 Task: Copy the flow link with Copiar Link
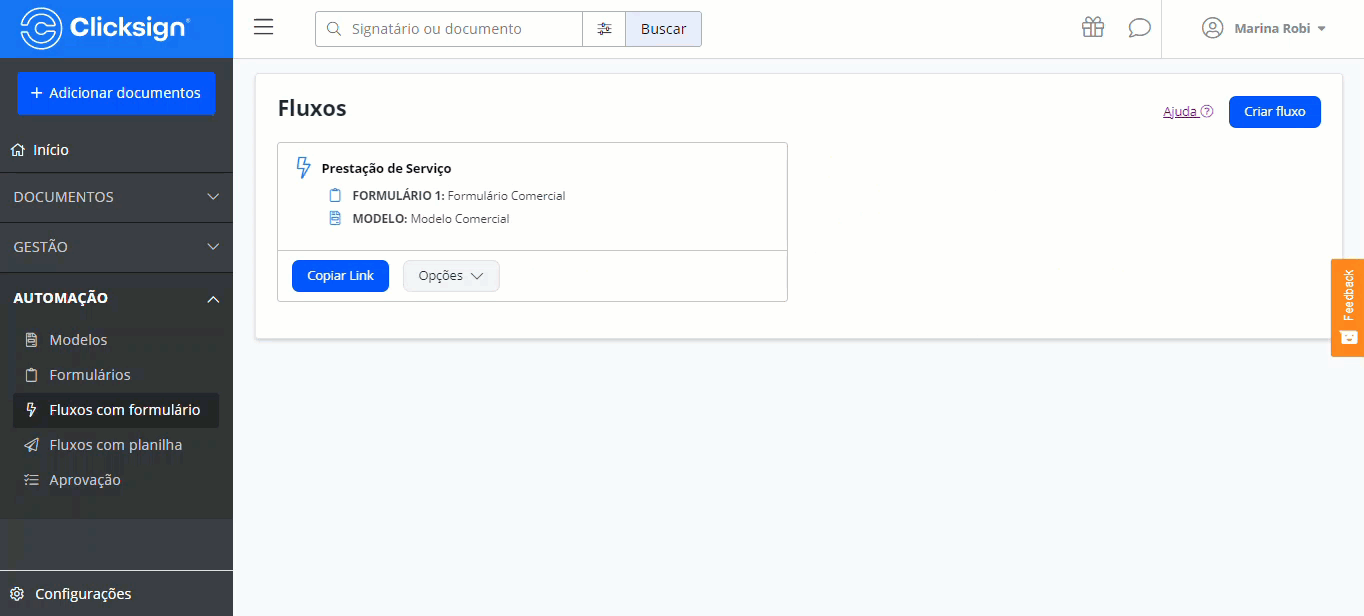(x=340, y=276)
